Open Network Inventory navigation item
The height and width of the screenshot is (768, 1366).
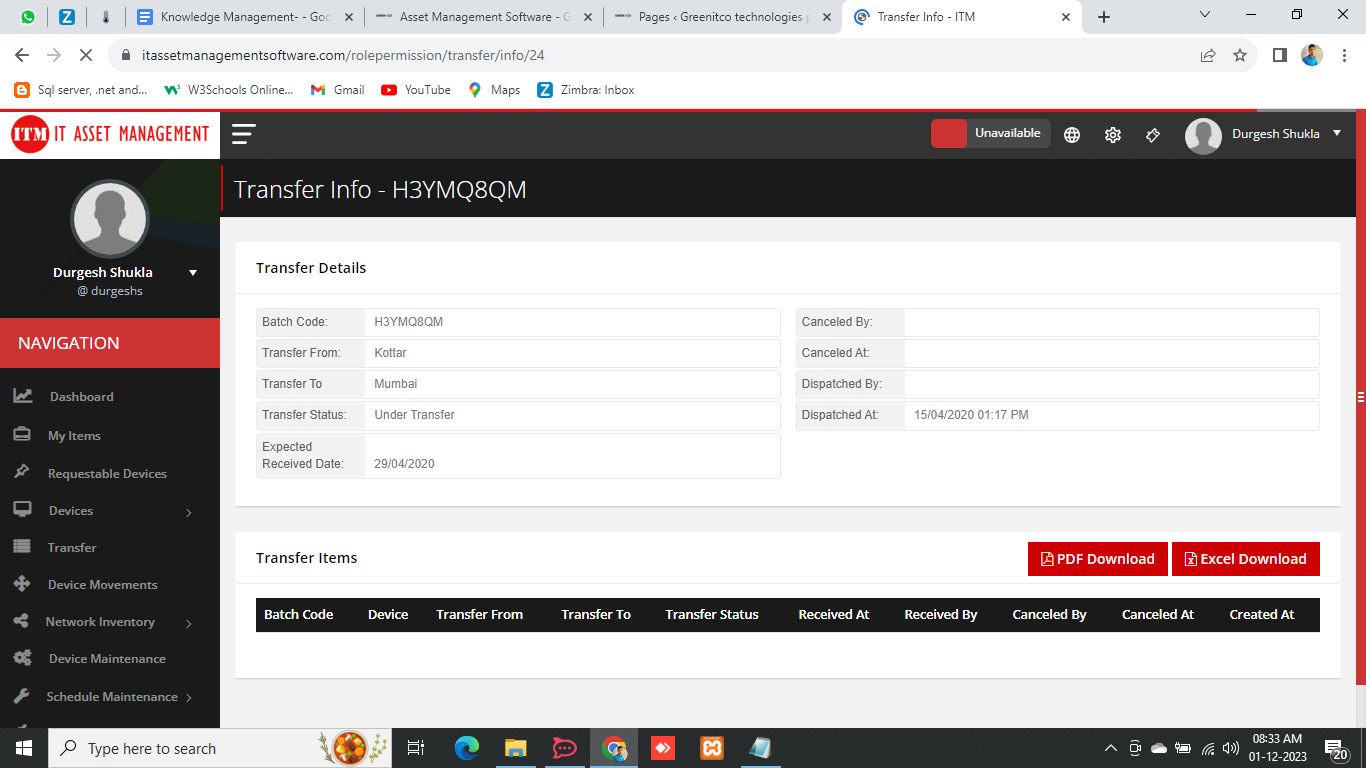(100, 622)
